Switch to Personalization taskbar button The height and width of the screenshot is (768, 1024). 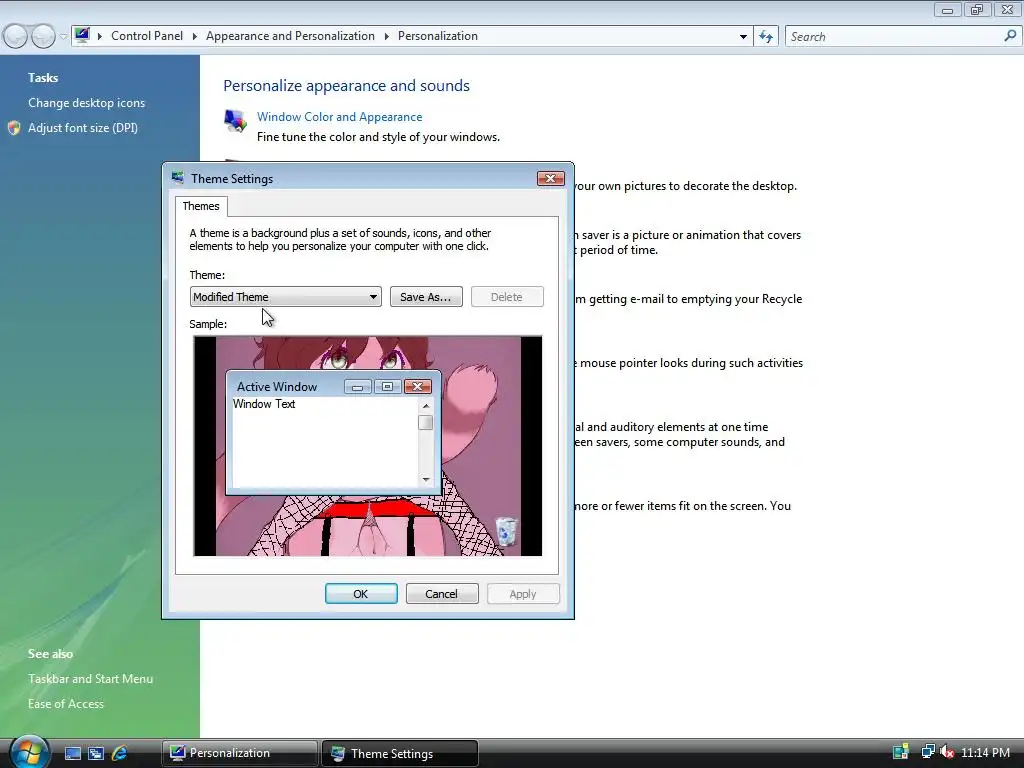pyautogui.click(x=240, y=753)
